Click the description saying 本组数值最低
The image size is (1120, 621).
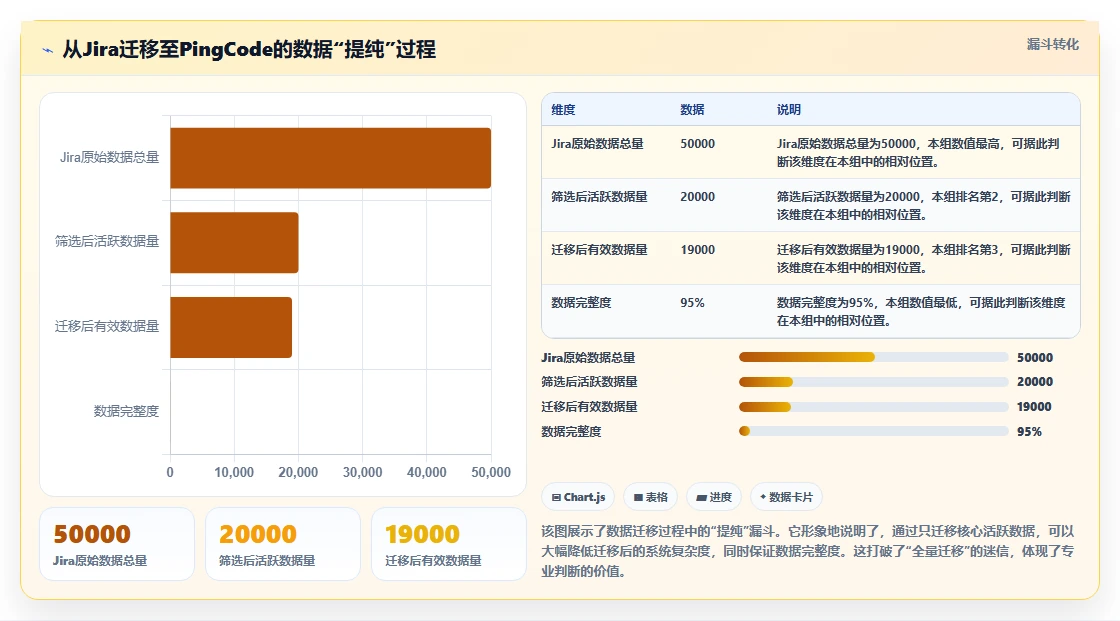[x=921, y=312]
